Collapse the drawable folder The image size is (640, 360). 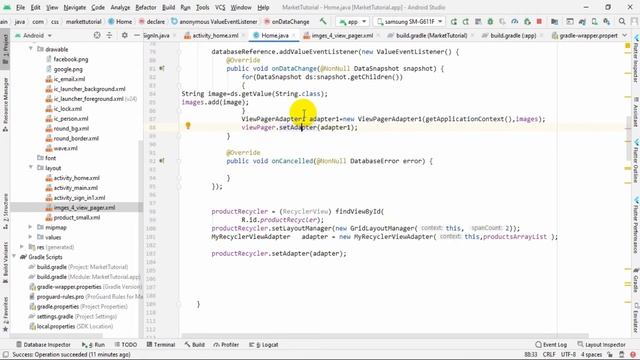point(31,49)
